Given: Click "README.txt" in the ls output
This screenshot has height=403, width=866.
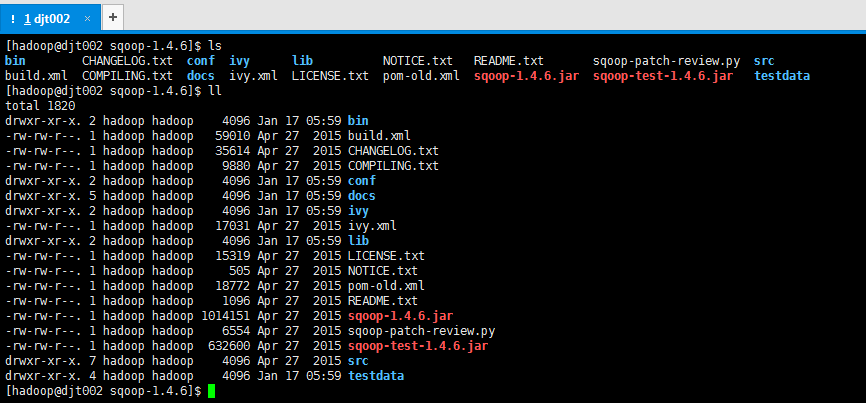Looking at the screenshot, I should pos(509,61).
